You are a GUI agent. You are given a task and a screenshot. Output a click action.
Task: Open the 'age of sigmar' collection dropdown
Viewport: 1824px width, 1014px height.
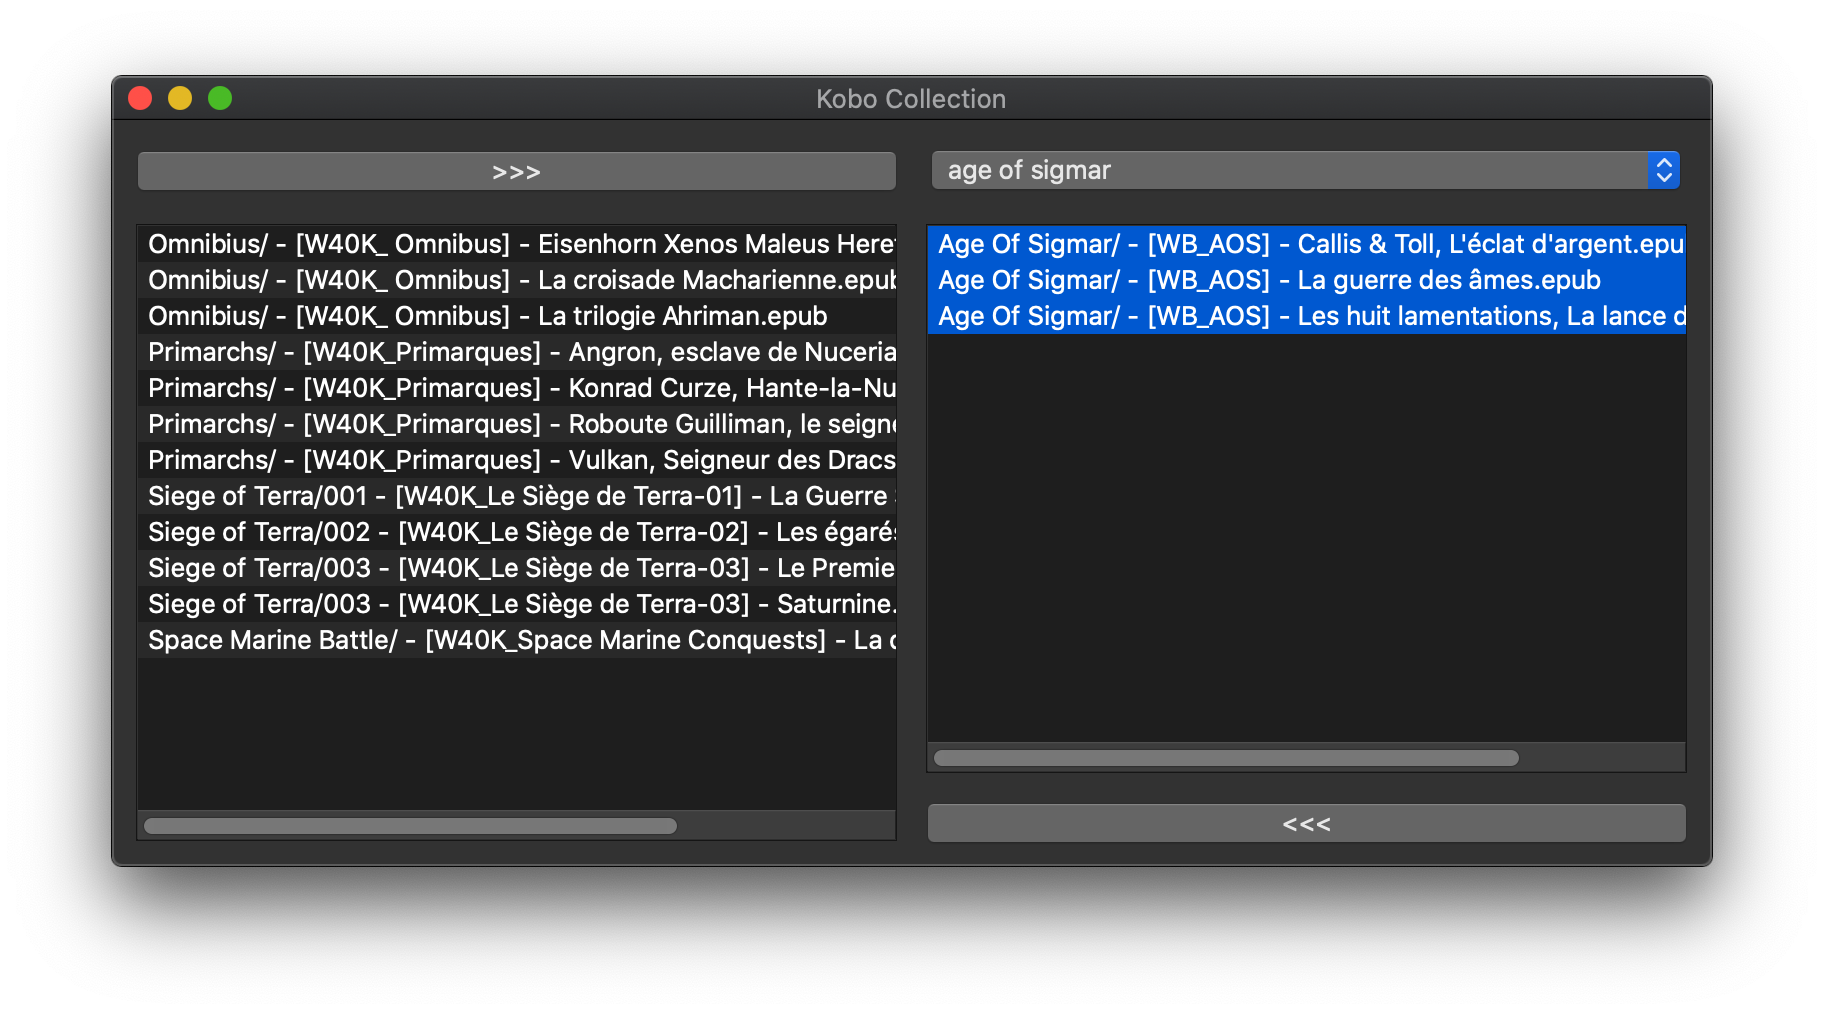coord(1305,170)
